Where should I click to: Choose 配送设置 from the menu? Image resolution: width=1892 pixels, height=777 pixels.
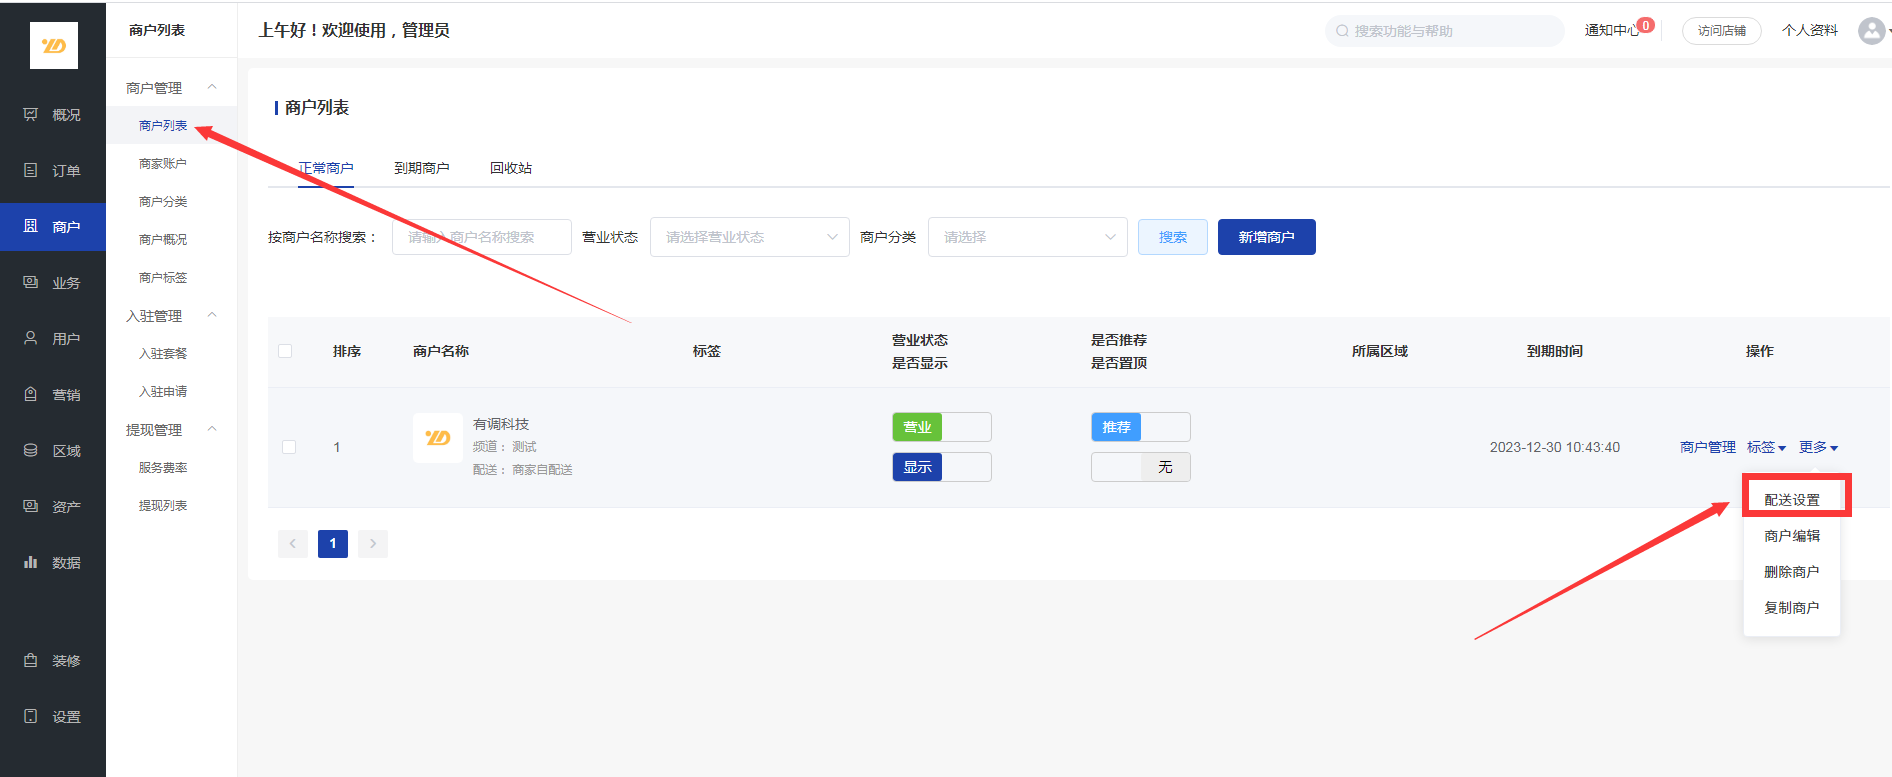[x=1792, y=500]
